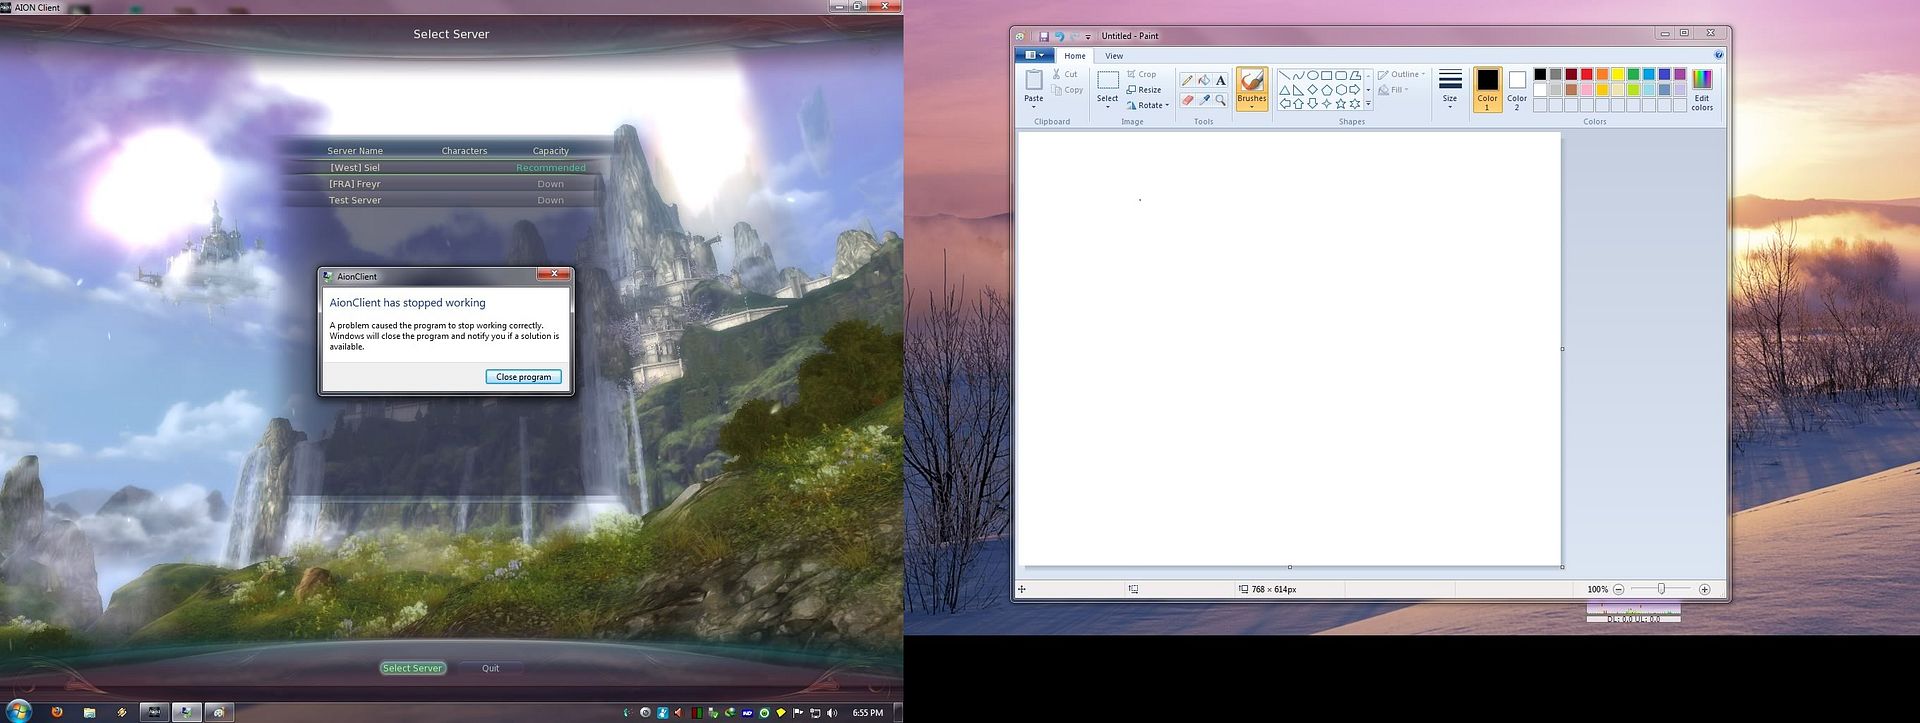Click the taskbar clock showing 6:55 PM
This screenshot has height=723, width=1920.
[x=867, y=713]
